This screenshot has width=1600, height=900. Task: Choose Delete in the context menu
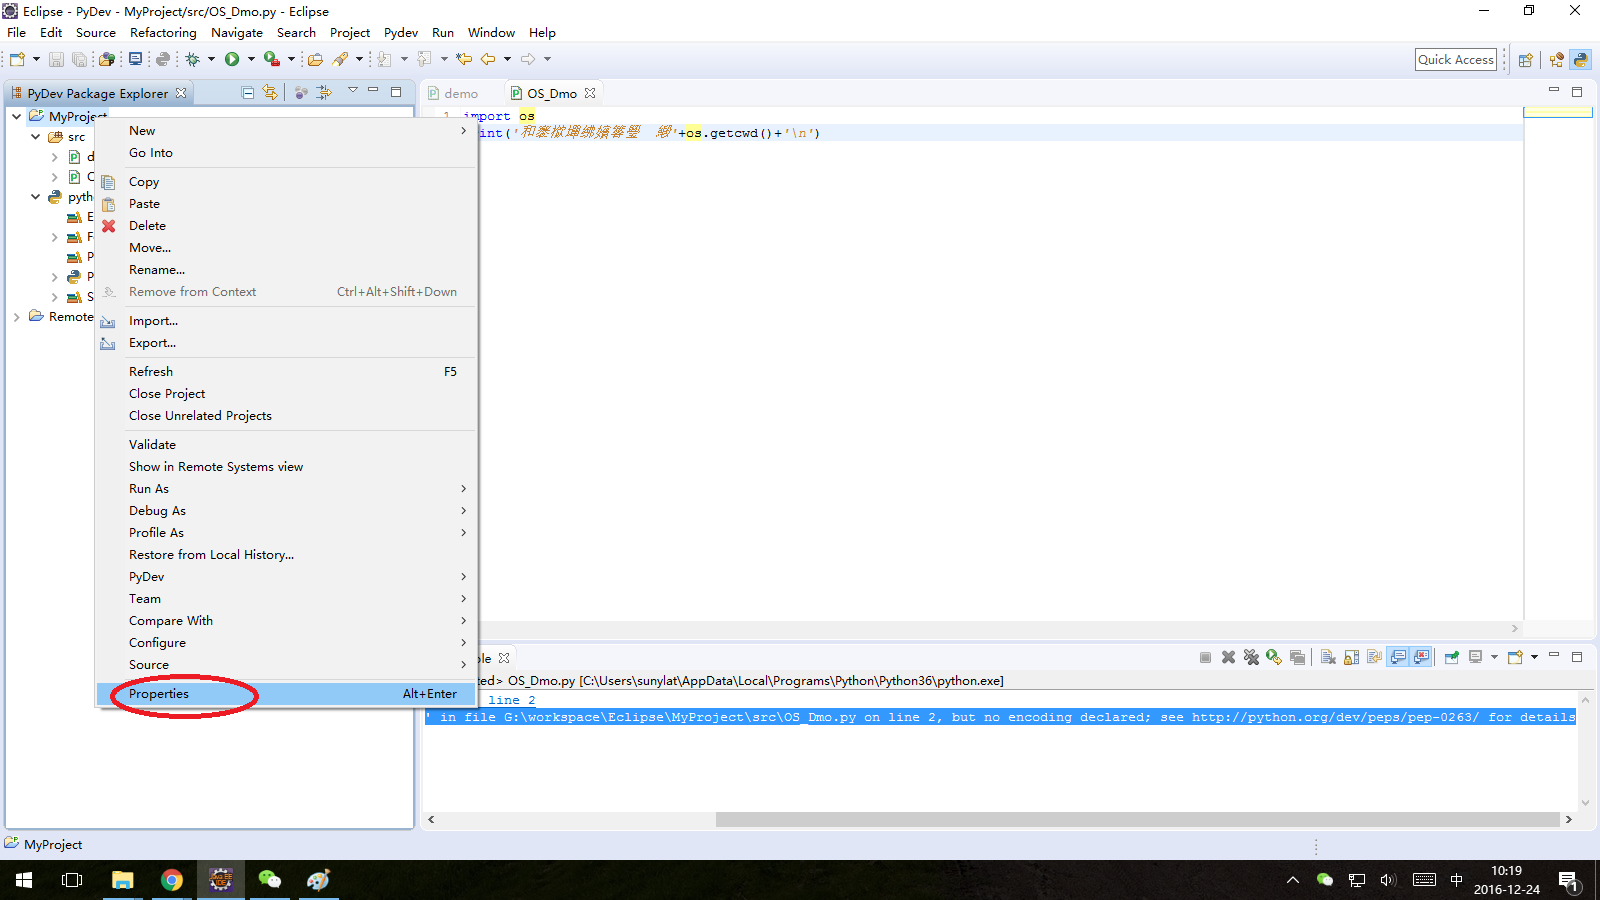(x=286, y=226)
